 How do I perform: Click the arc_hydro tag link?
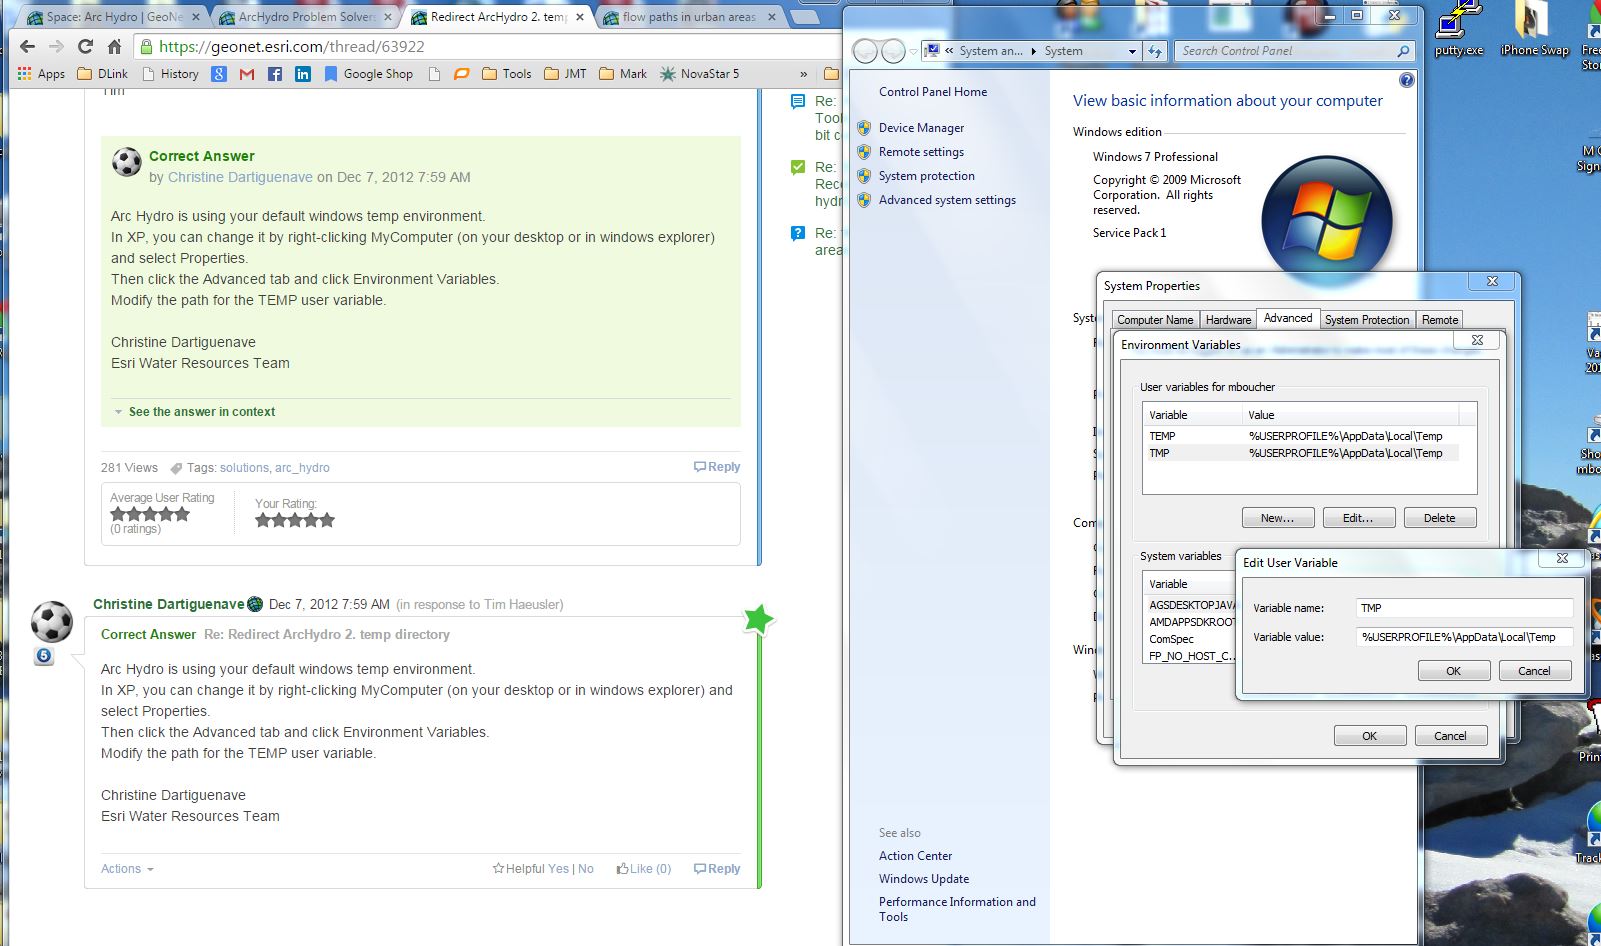point(302,468)
